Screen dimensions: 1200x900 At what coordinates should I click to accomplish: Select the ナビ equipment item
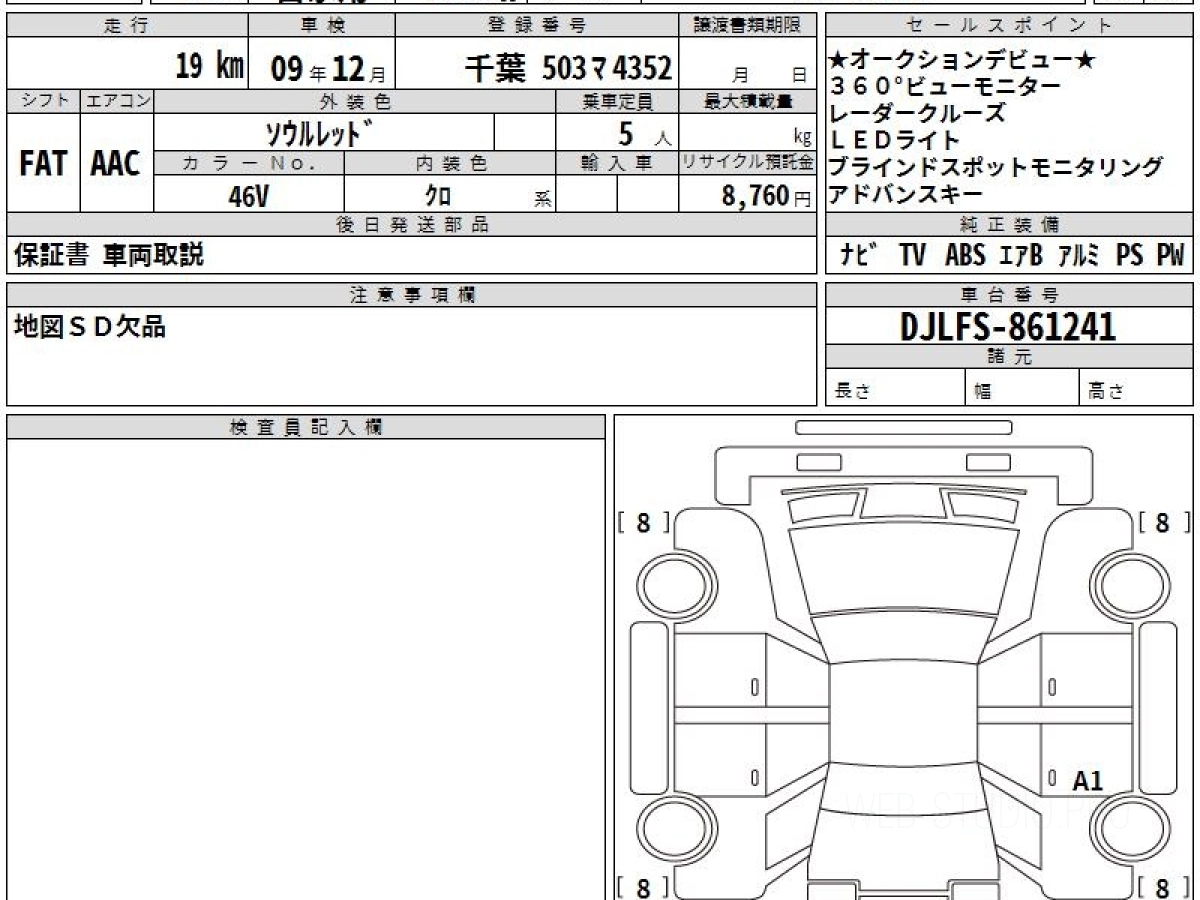coord(859,256)
